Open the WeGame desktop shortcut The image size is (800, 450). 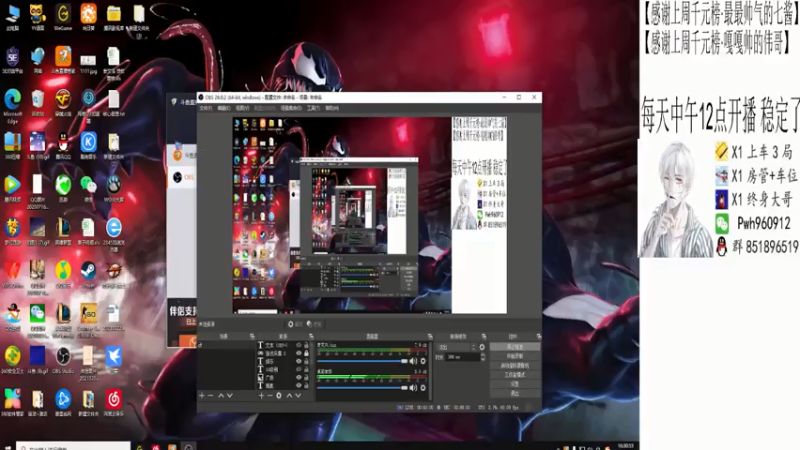[x=63, y=17]
